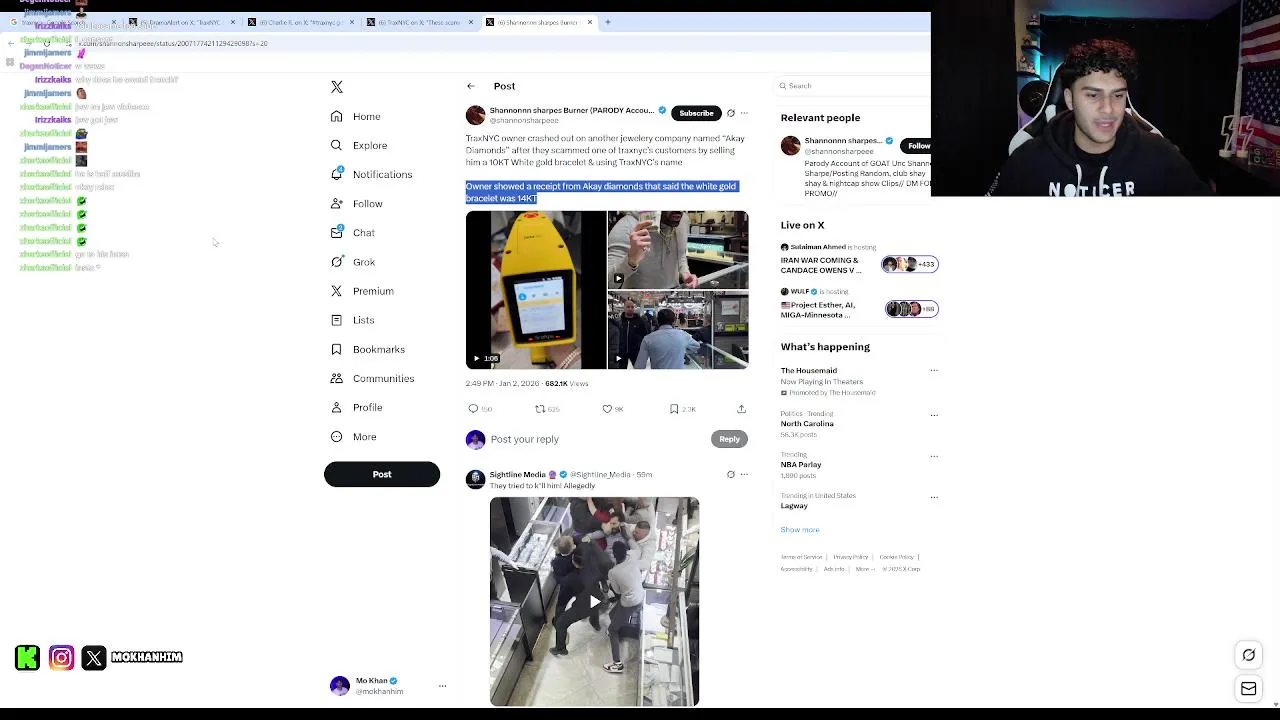
Task: Open a new browser tab
Action: [x=607, y=22]
